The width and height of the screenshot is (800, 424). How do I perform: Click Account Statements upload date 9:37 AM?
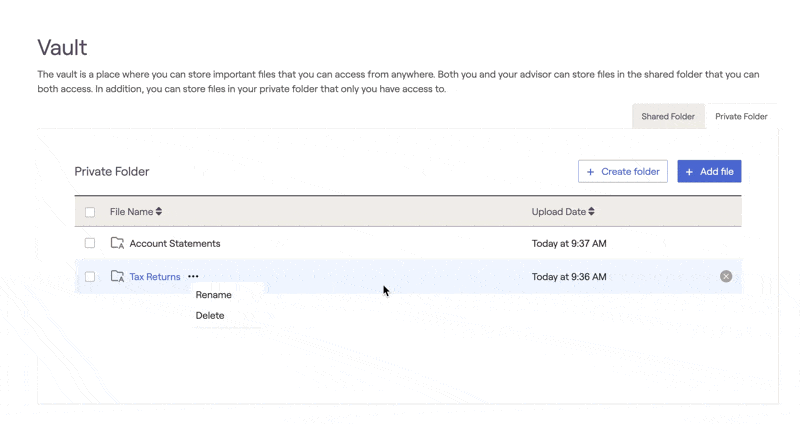(569, 243)
